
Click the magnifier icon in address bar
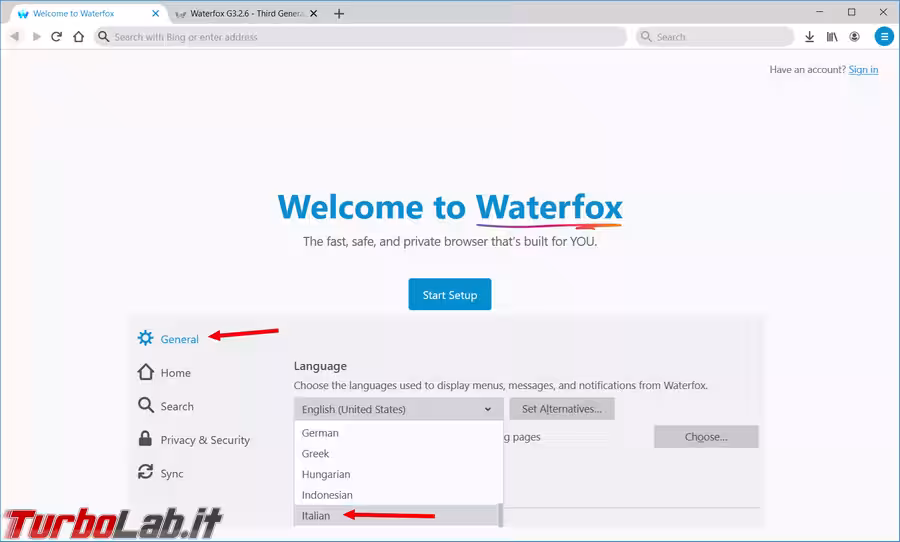103,37
